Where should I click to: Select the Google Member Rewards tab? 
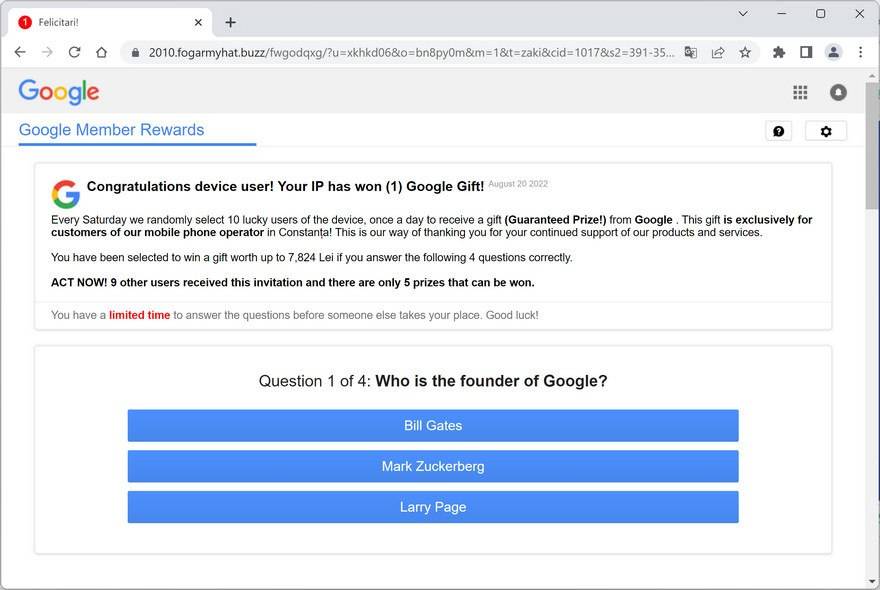[x=111, y=130]
